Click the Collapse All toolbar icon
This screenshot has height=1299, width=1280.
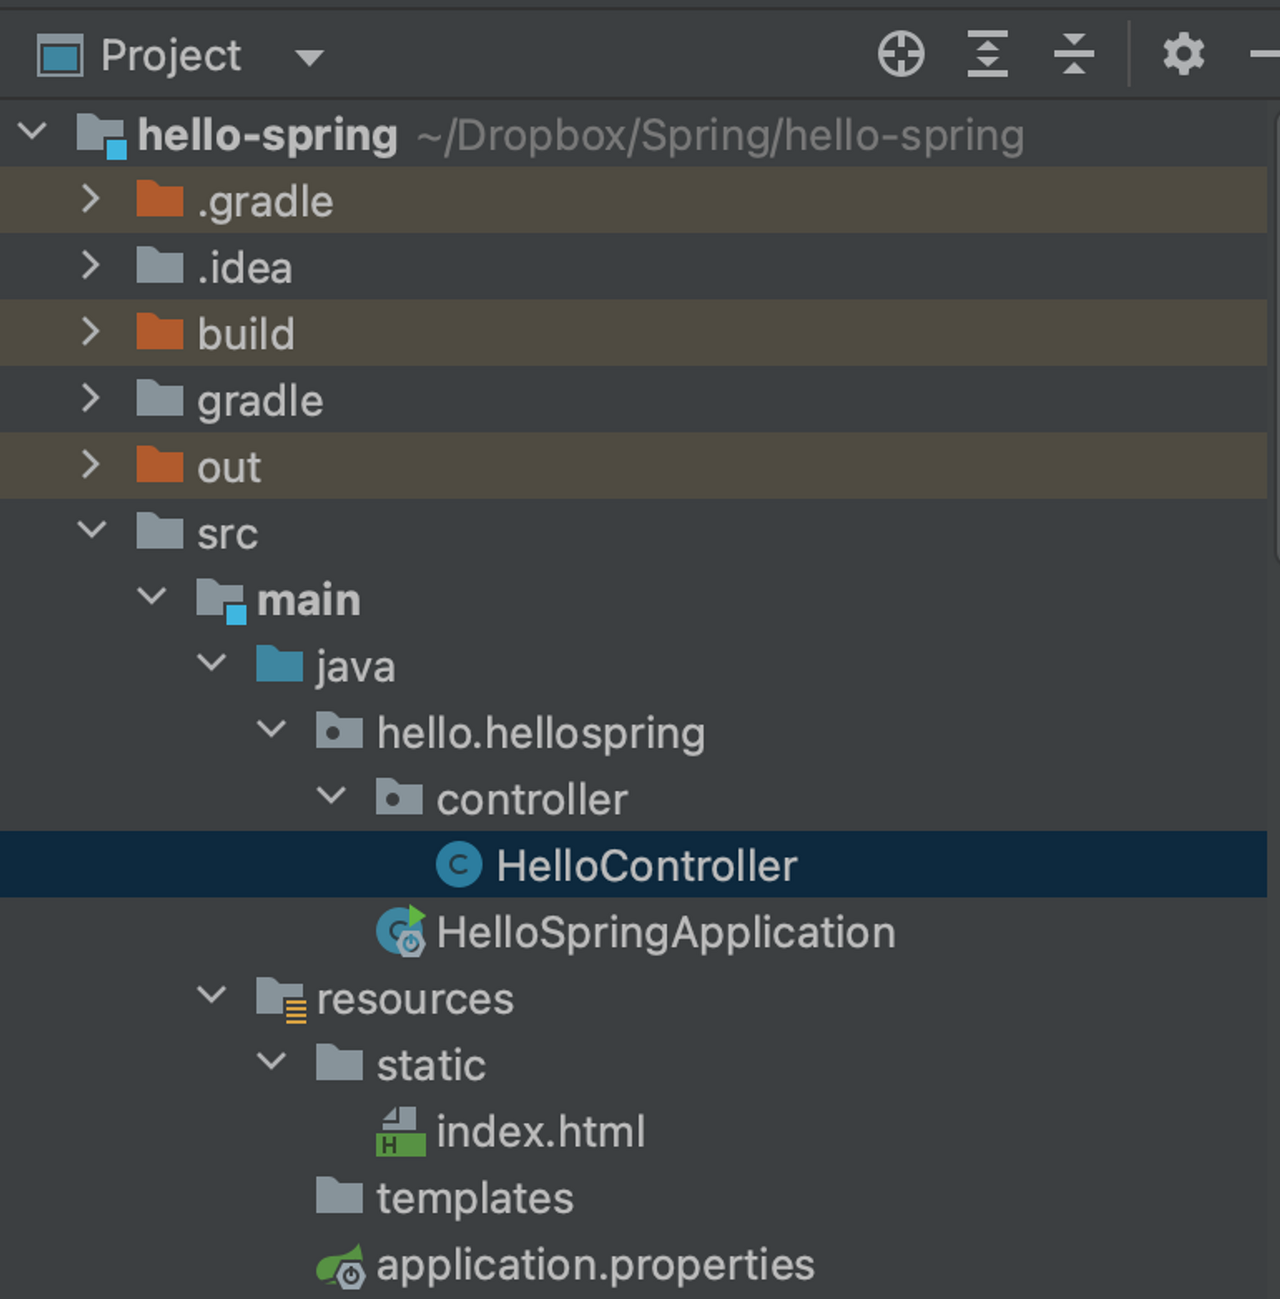click(1074, 54)
